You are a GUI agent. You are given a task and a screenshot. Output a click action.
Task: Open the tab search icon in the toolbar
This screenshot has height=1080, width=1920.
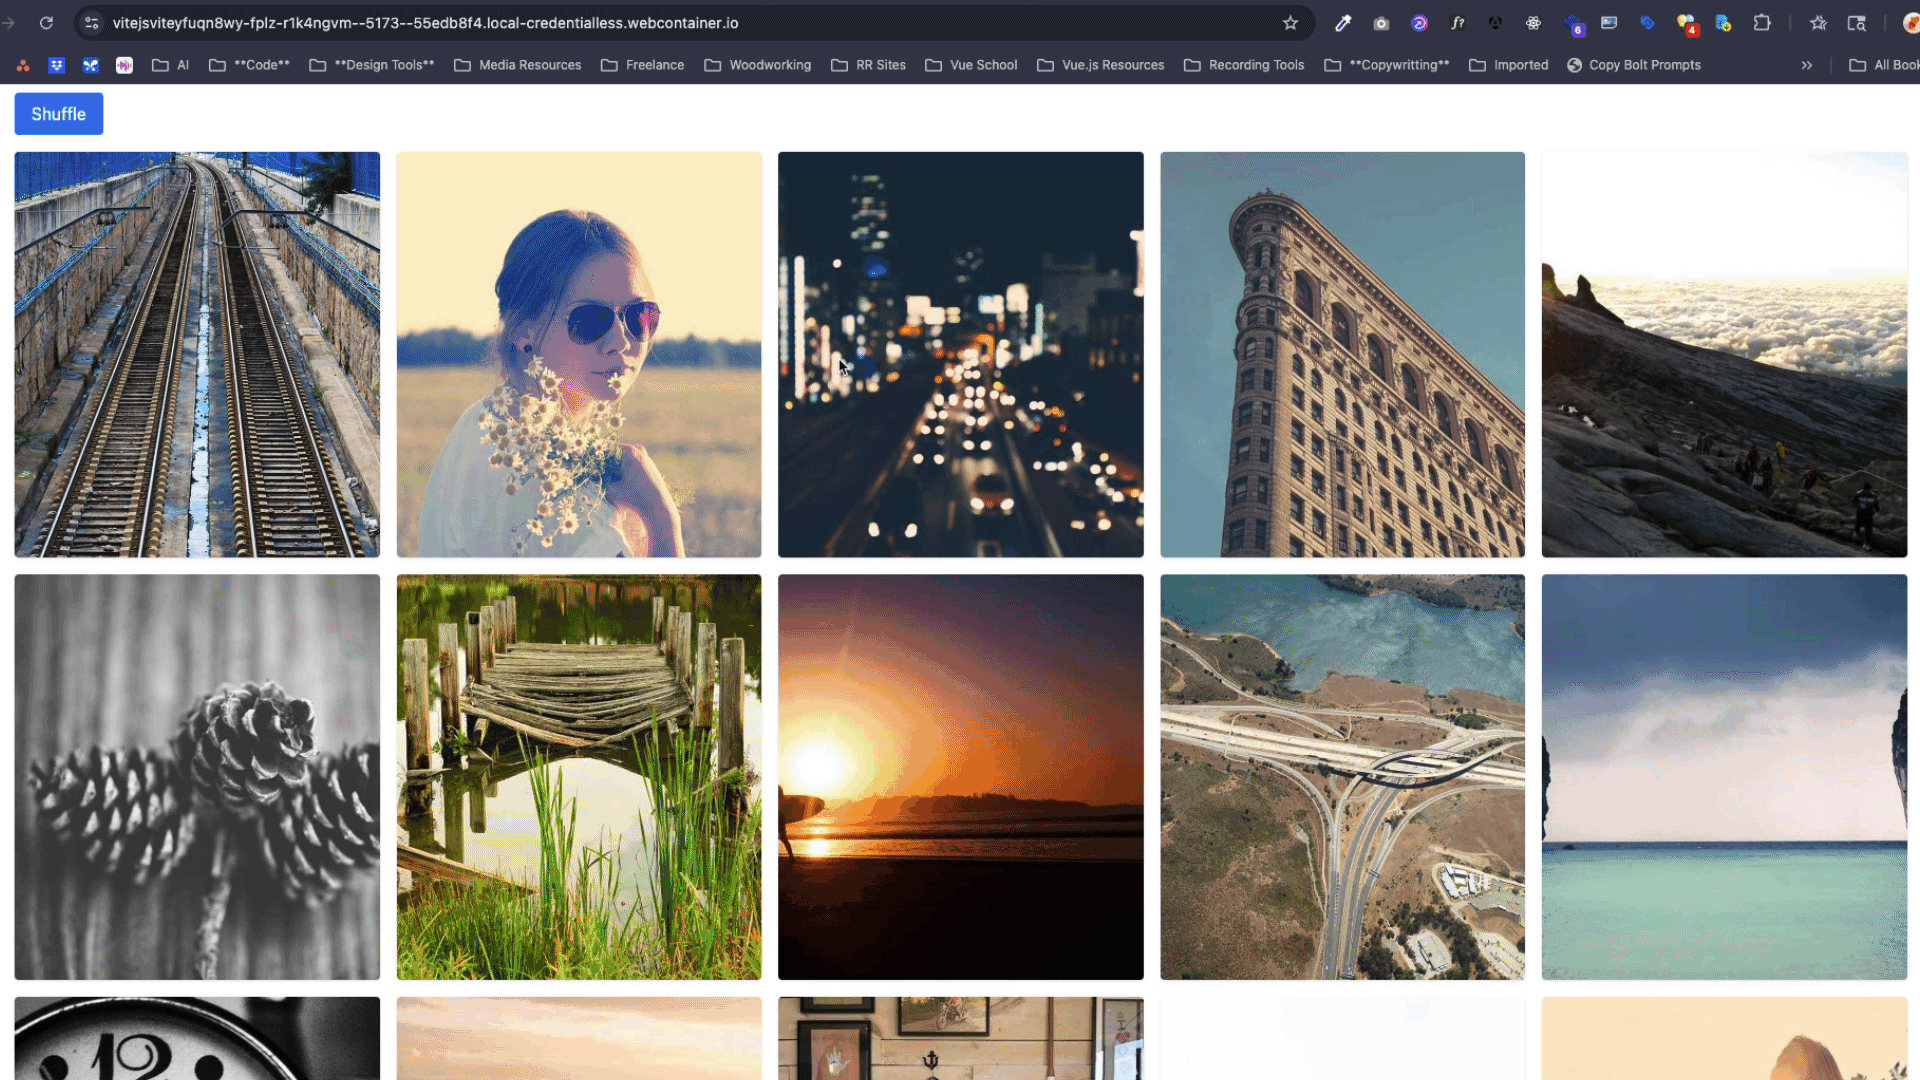(x=1856, y=23)
